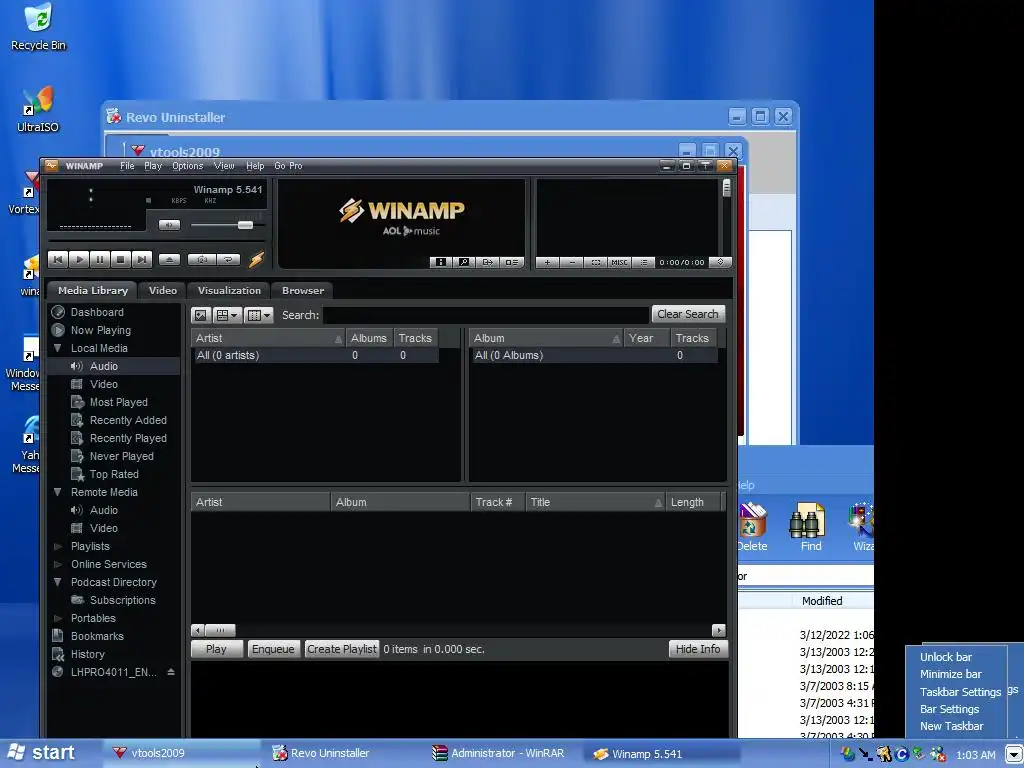This screenshot has width=1024, height=768.
Task: Switch to the Video tab
Action: 163,291
